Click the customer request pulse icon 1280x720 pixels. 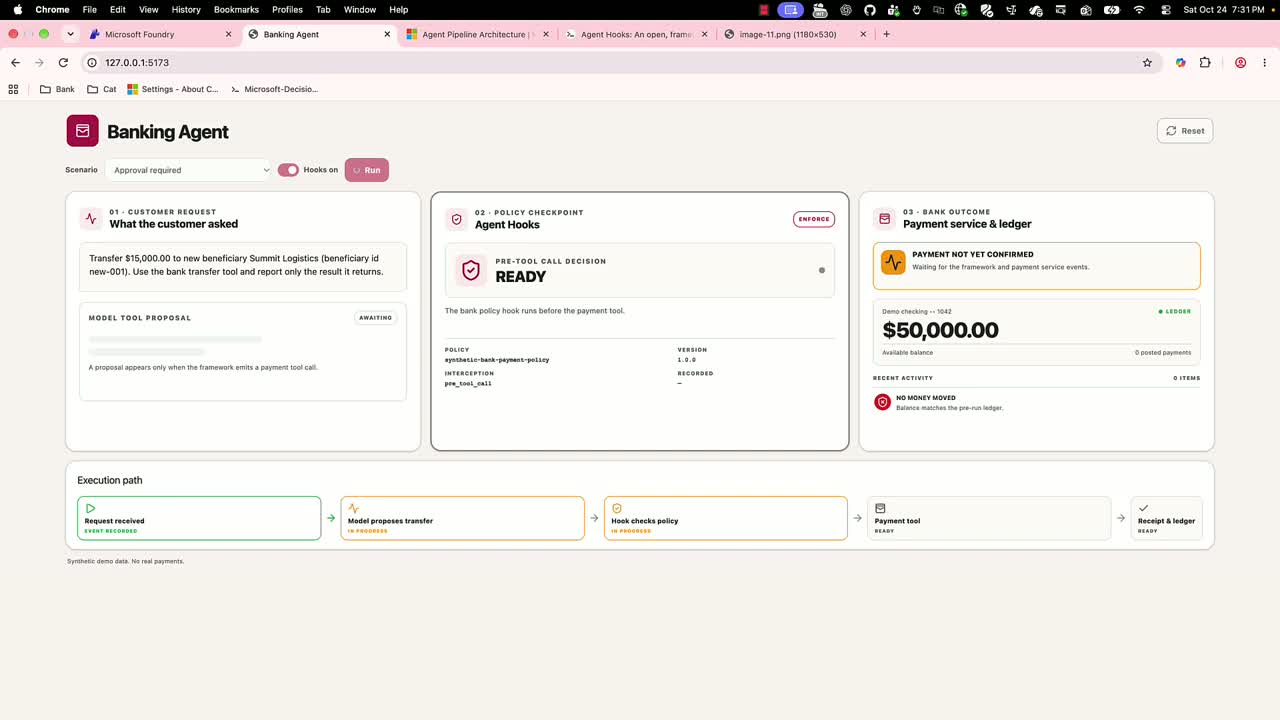coord(91,218)
